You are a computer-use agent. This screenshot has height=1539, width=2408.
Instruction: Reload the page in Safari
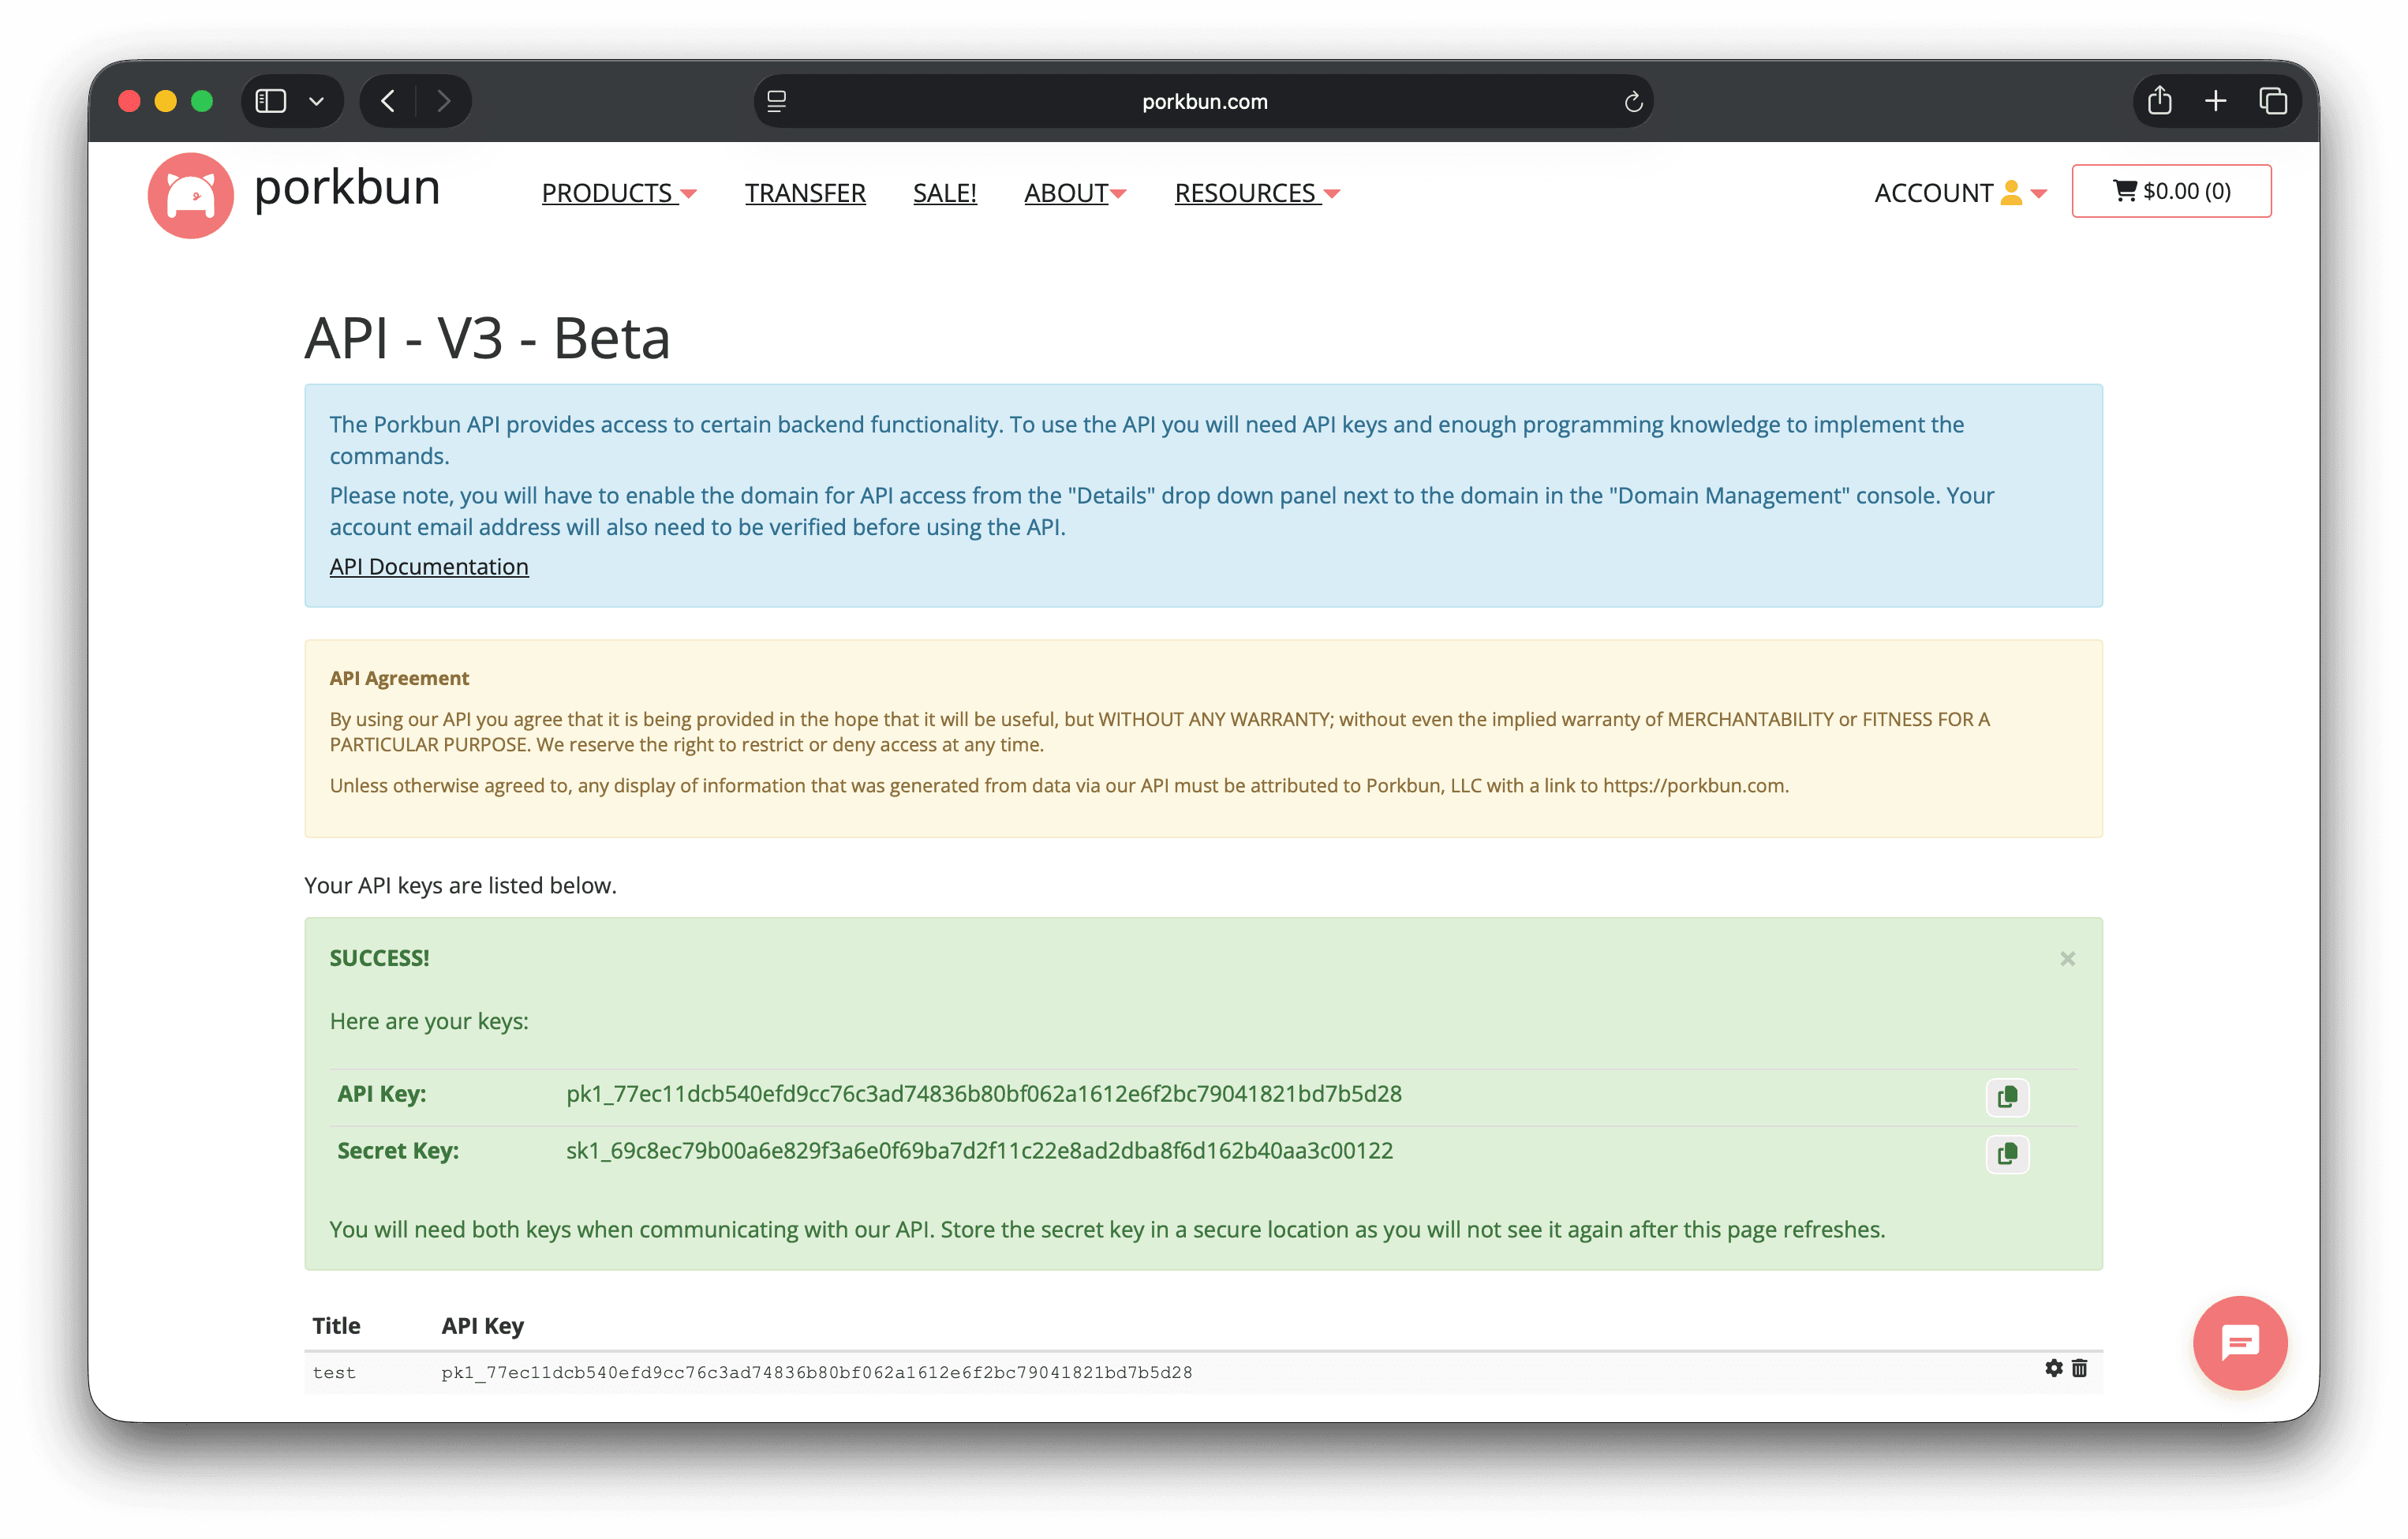(1633, 102)
